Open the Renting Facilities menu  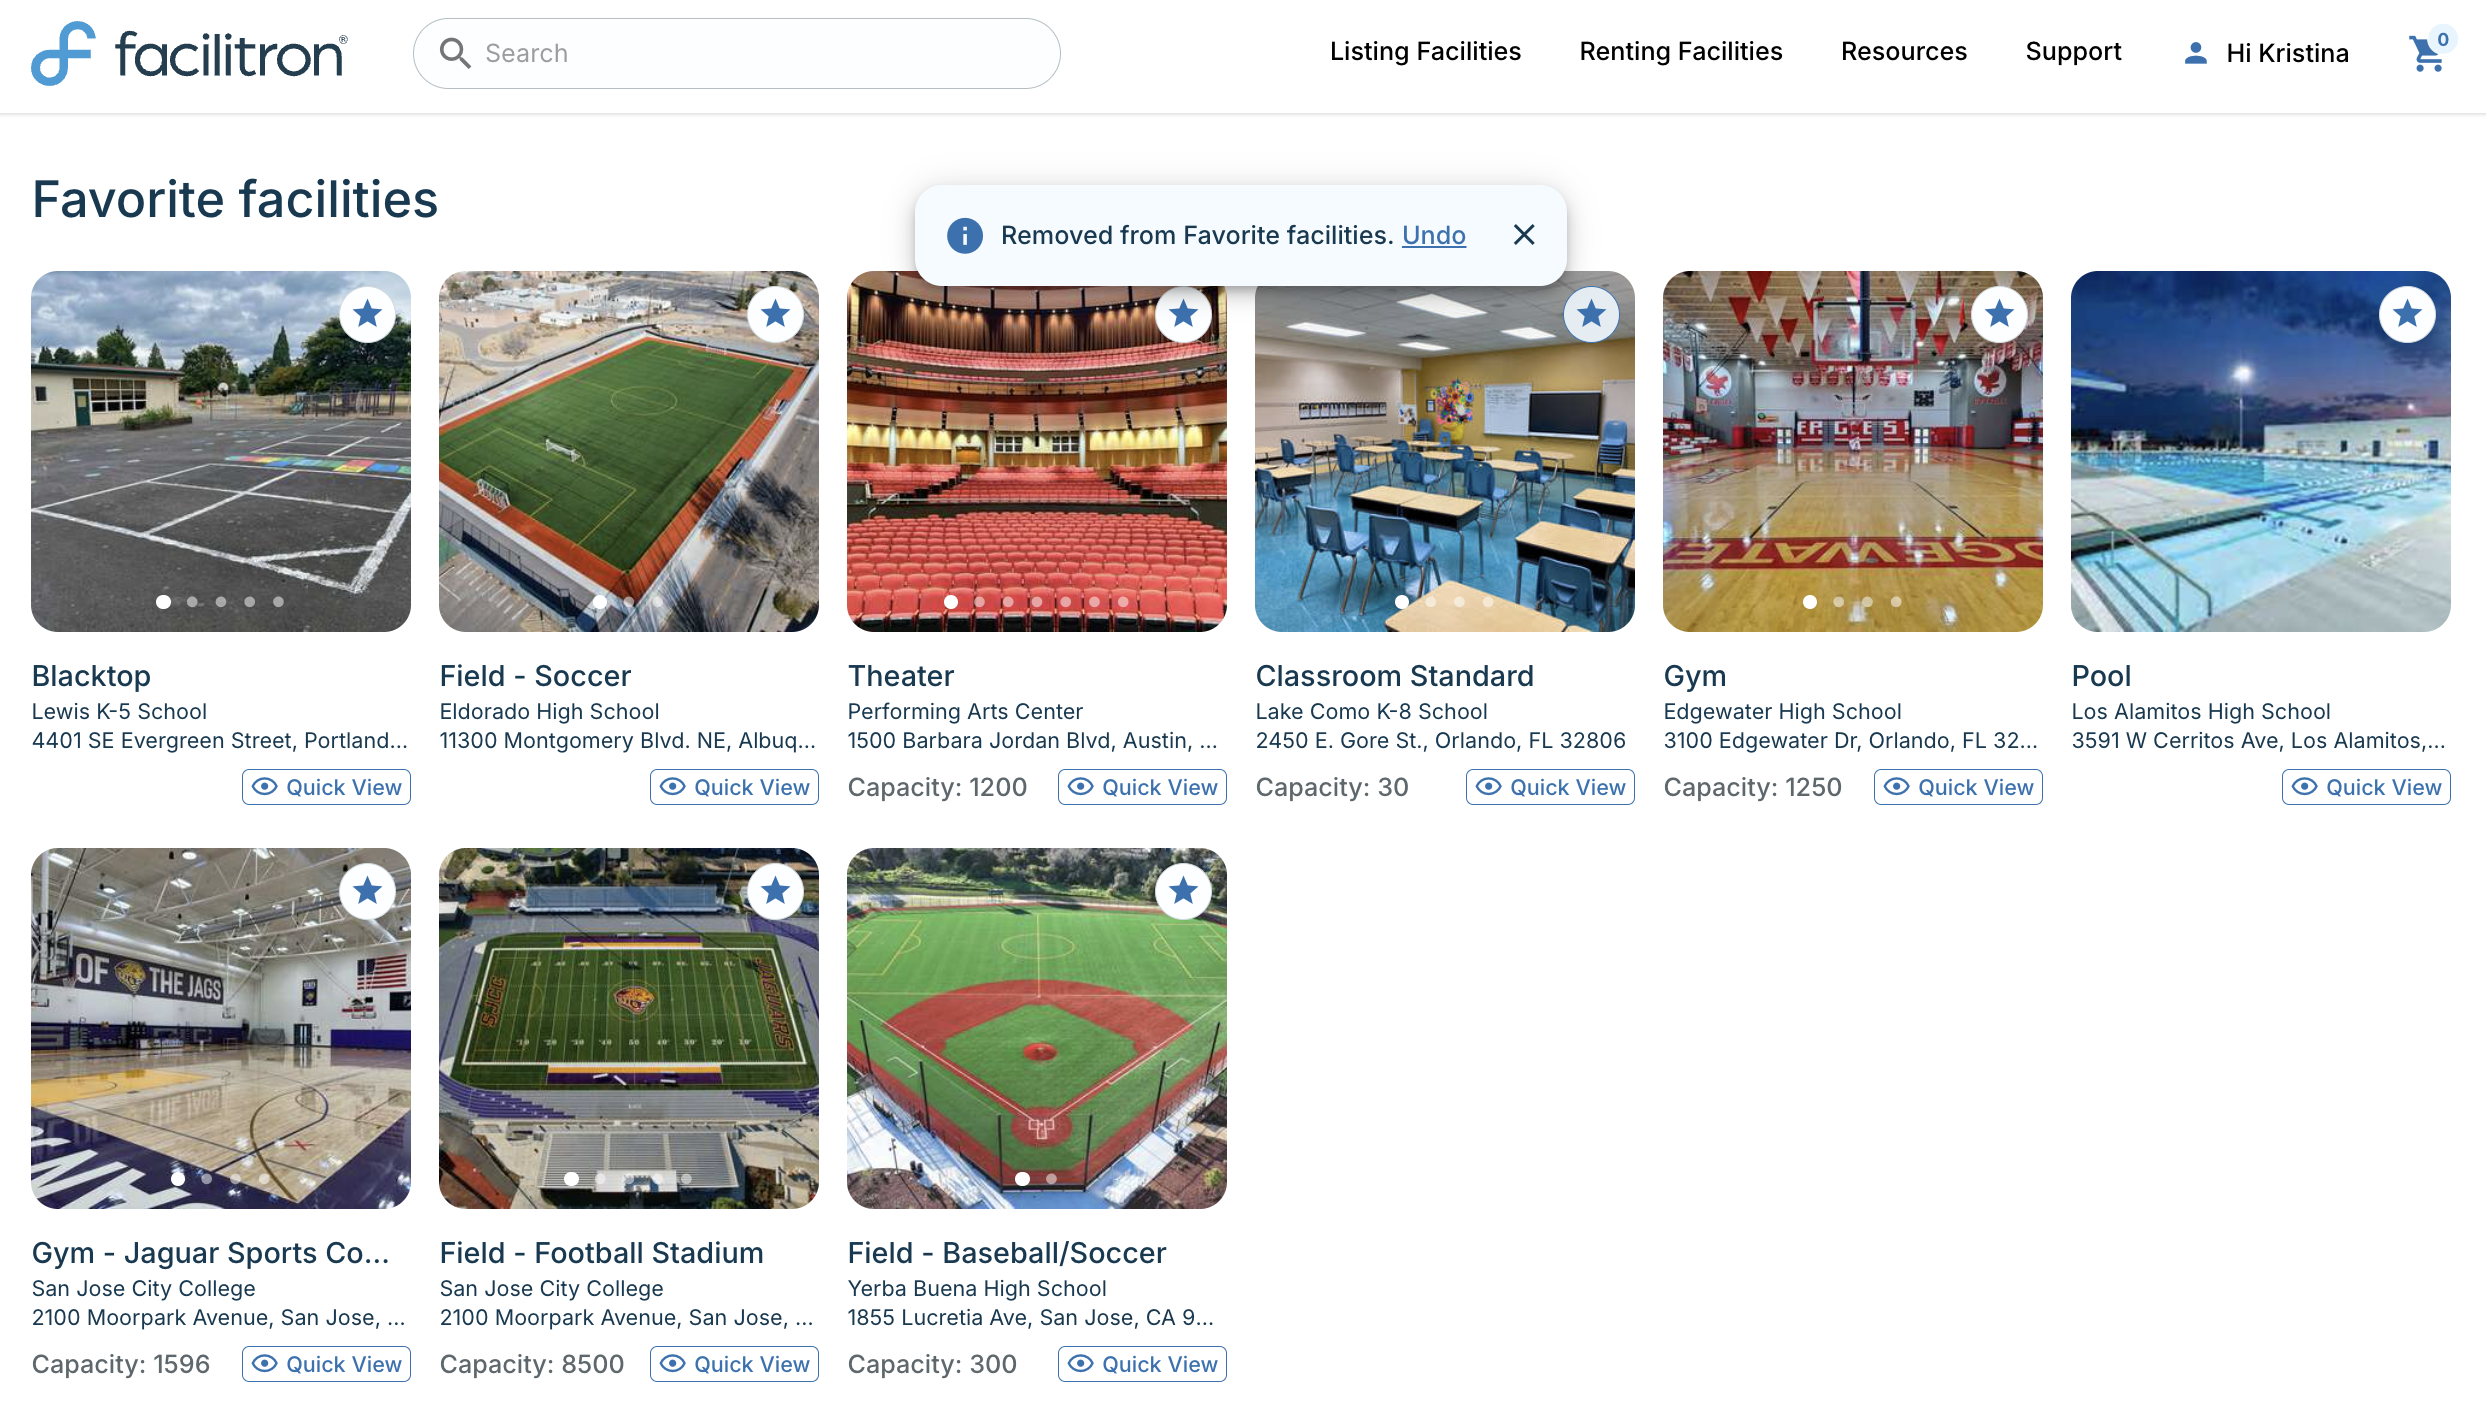1680,52
